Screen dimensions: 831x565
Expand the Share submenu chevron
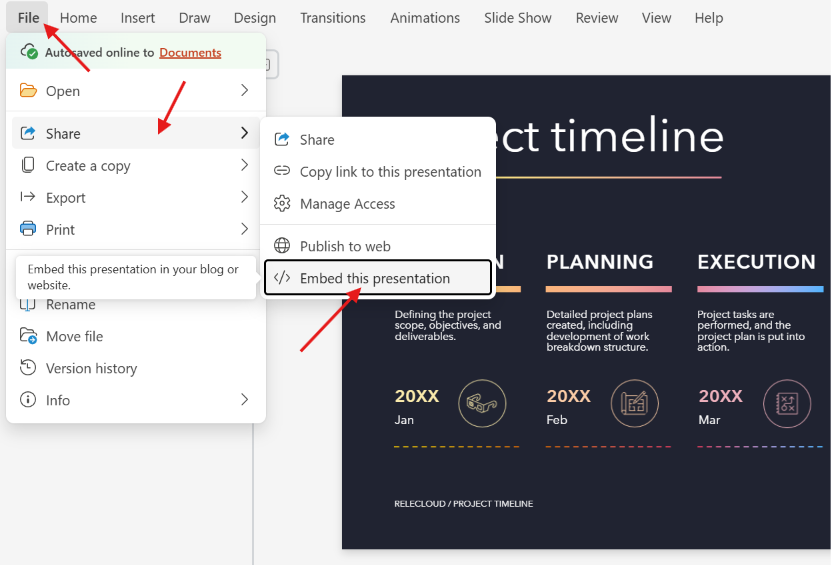point(244,133)
